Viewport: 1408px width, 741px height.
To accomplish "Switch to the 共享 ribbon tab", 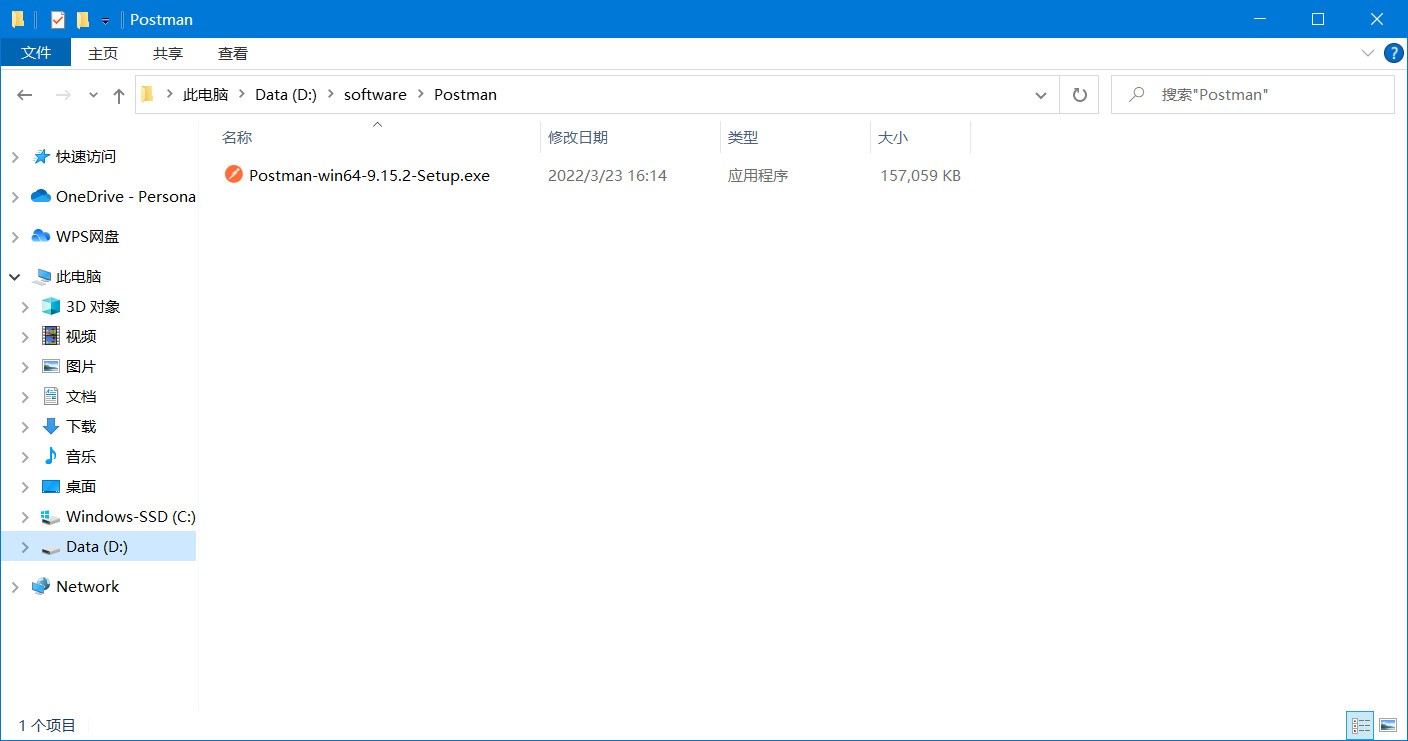I will (168, 53).
